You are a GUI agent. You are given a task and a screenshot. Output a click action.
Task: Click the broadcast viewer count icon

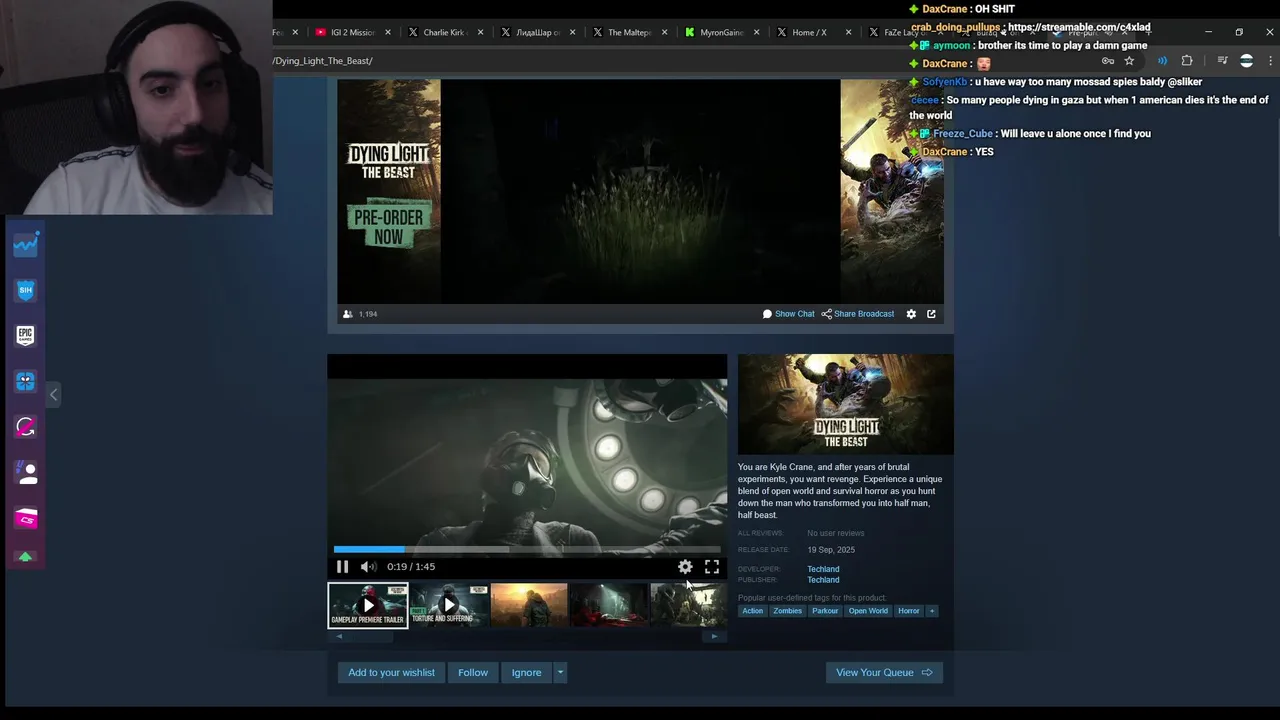click(x=348, y=314)
